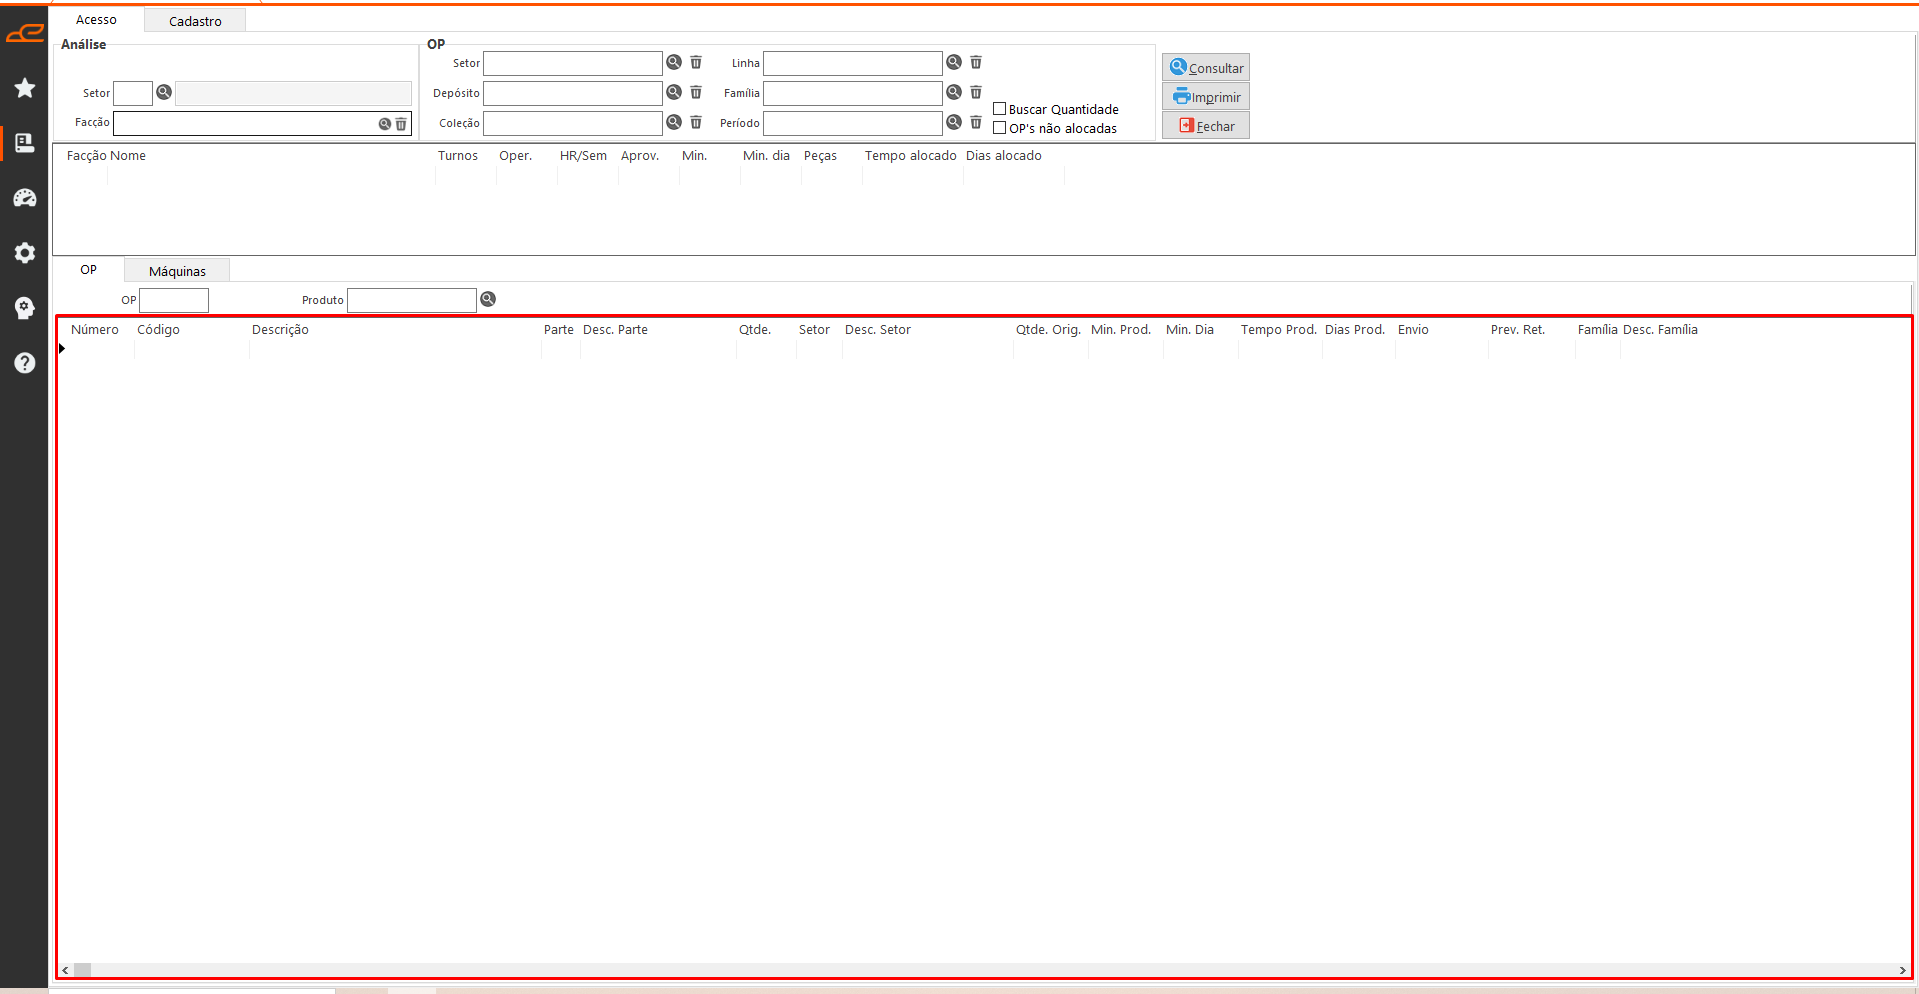Switch to the Cadastro tab
1919x994 pixels.
195,21
